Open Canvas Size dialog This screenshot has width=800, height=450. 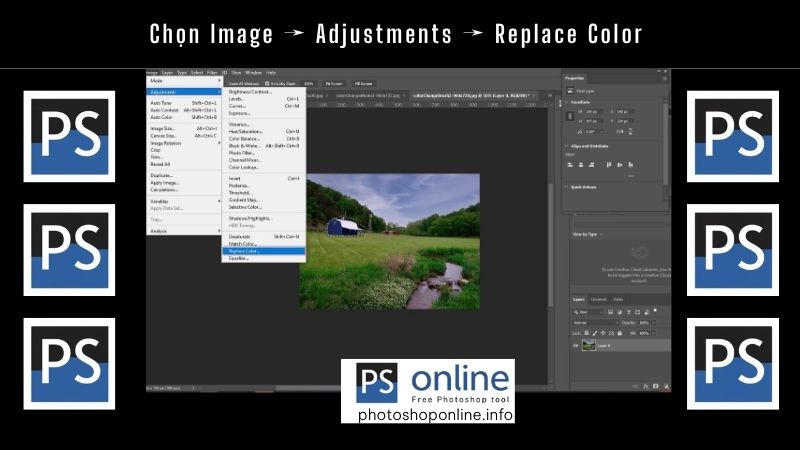pos(184,136)
